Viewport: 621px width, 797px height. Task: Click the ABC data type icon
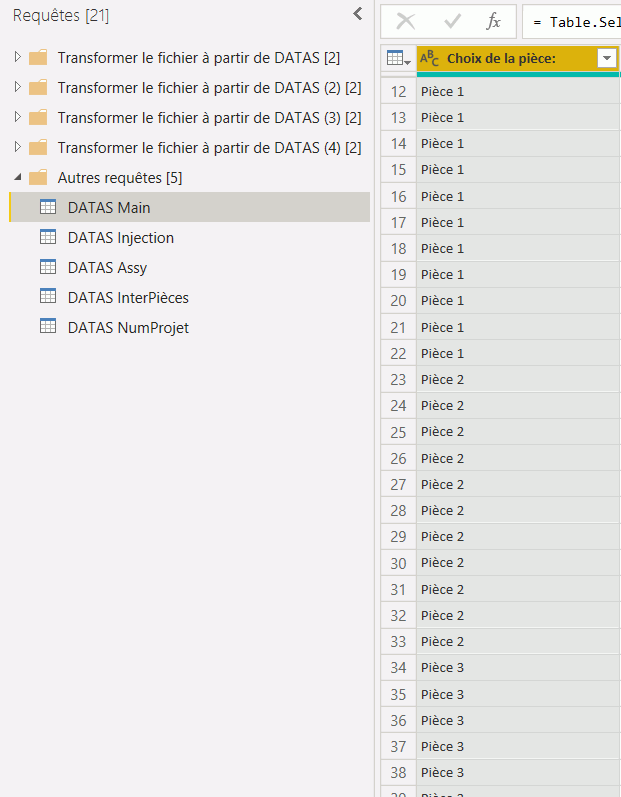click(430, 59)
